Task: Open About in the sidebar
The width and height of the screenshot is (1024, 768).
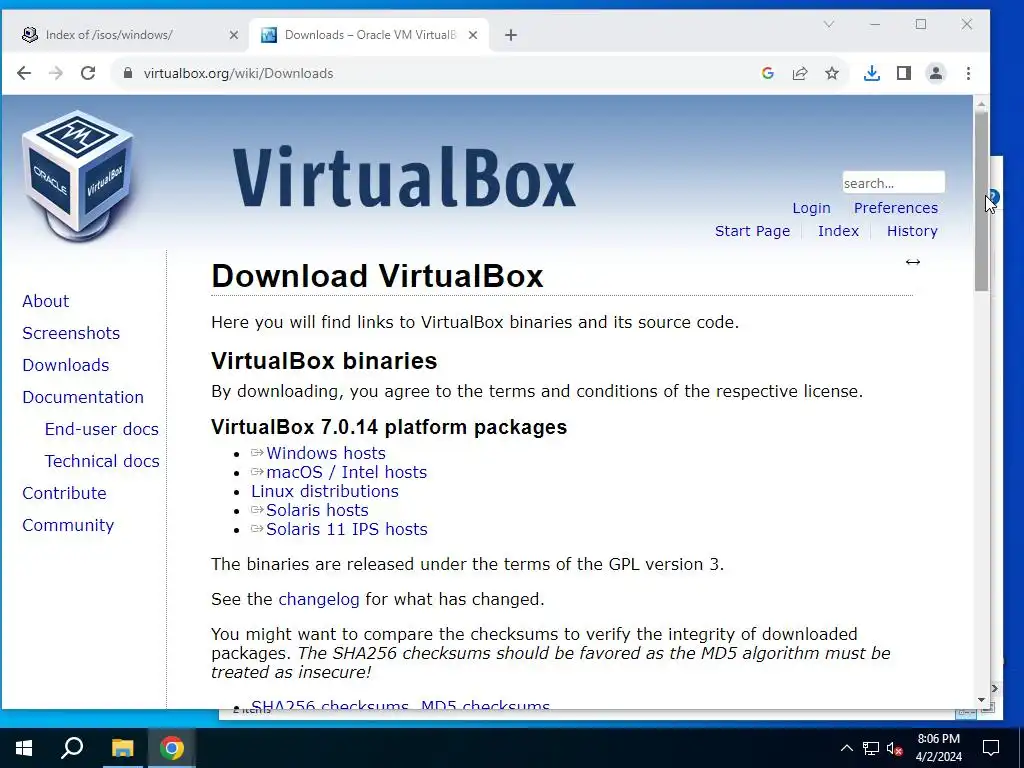Action: (x=46, y=301)
